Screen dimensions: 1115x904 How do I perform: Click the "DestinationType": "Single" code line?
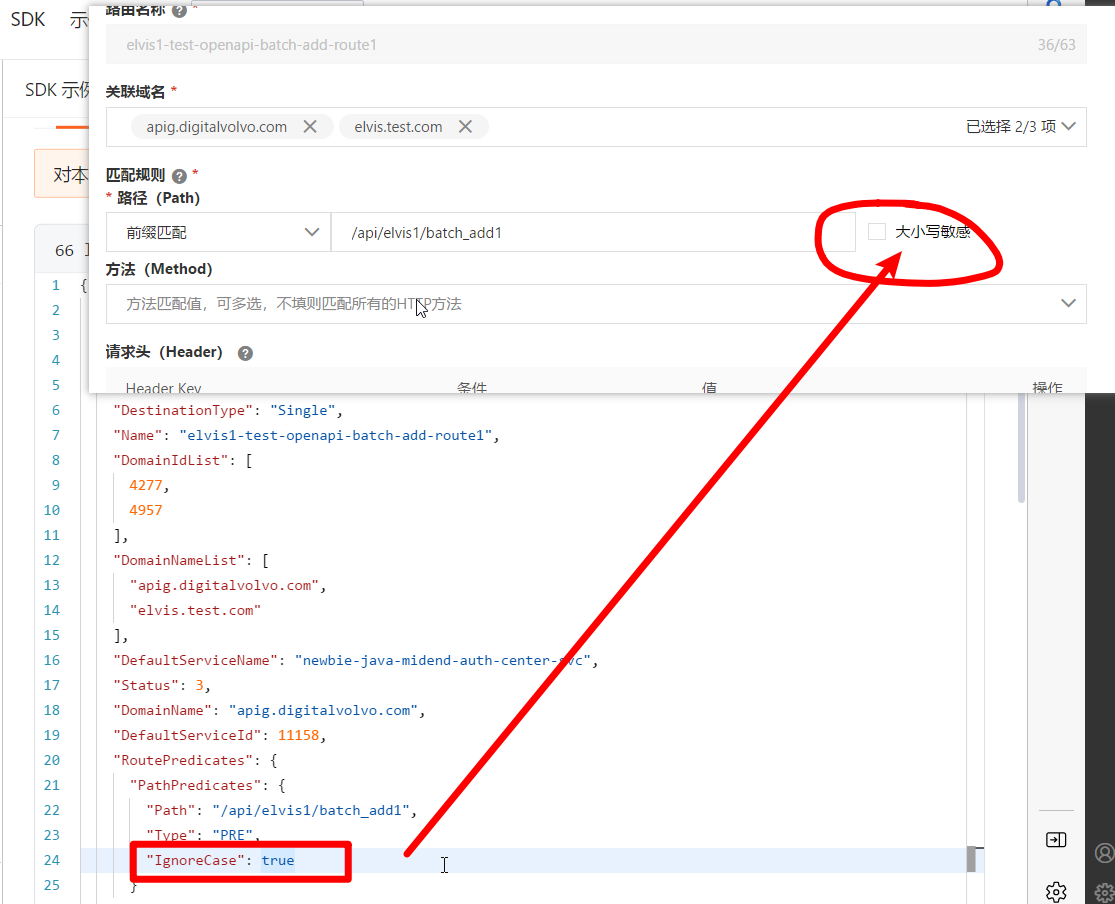tap(228, 410)
